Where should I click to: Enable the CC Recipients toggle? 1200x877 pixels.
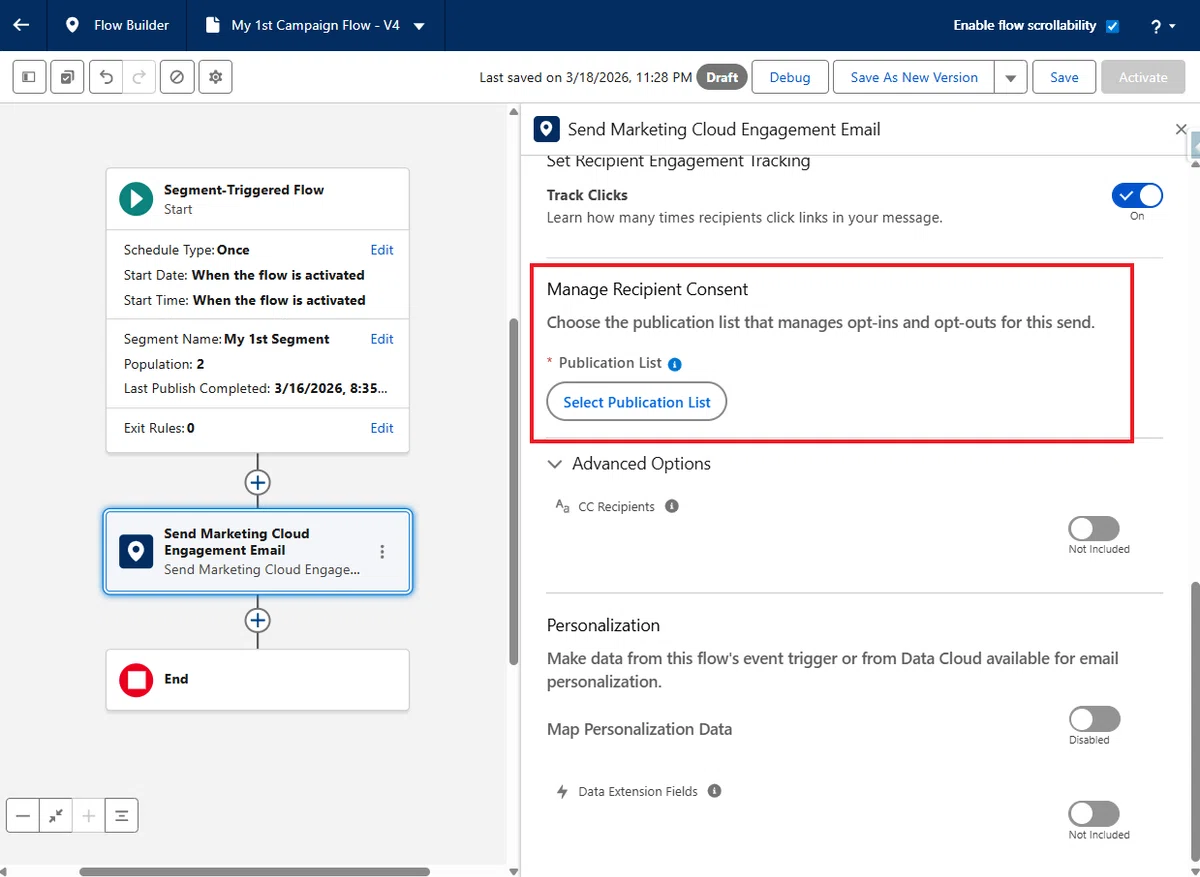(x=1094, y=528)
